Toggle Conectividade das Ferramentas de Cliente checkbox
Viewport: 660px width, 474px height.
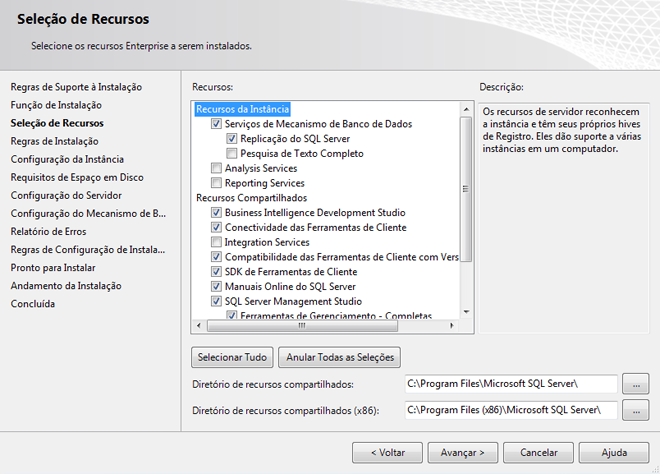point(216,227)
